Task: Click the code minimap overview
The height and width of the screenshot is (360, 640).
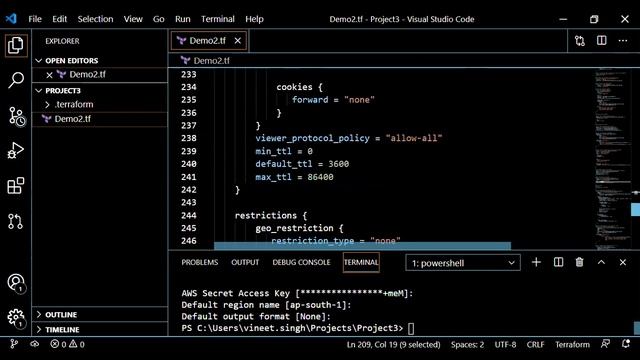Action: [612, 158]
